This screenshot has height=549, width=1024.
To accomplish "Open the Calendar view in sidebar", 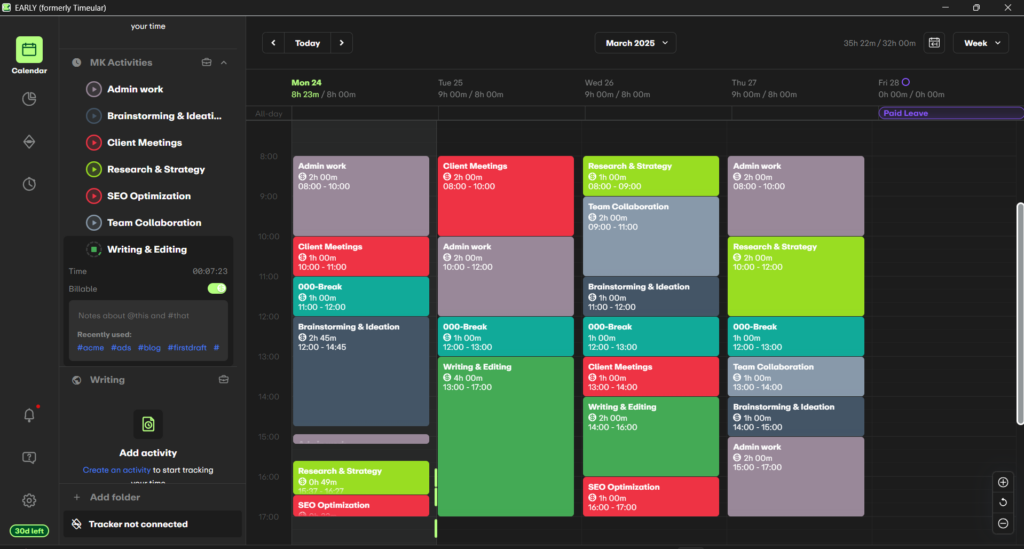I will click(x=29, y=55).
